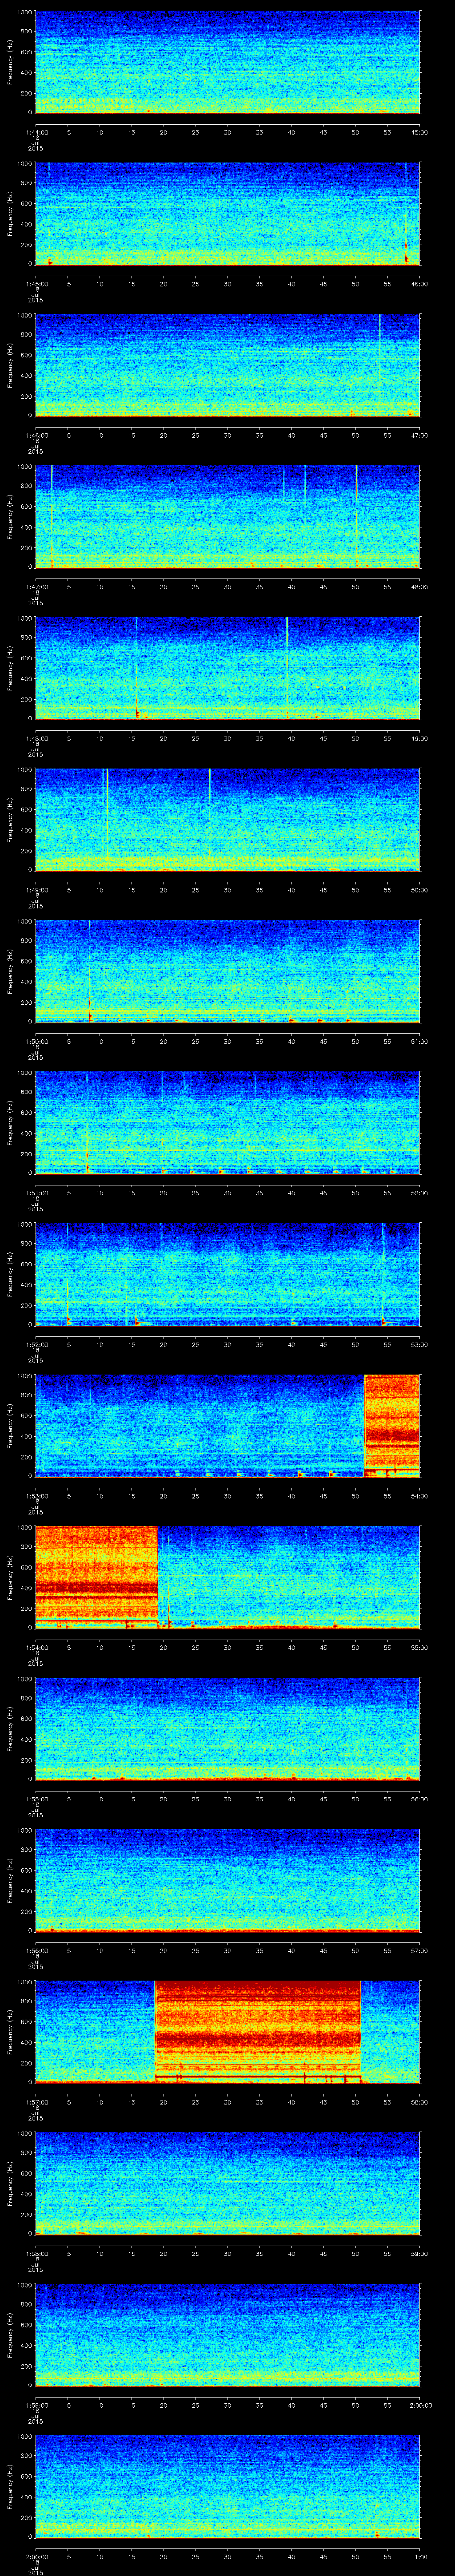The width and height of the screenshot is (455, 2576).
Task: Click the 1:55:00 start time label
Action: pos(37,1799)
